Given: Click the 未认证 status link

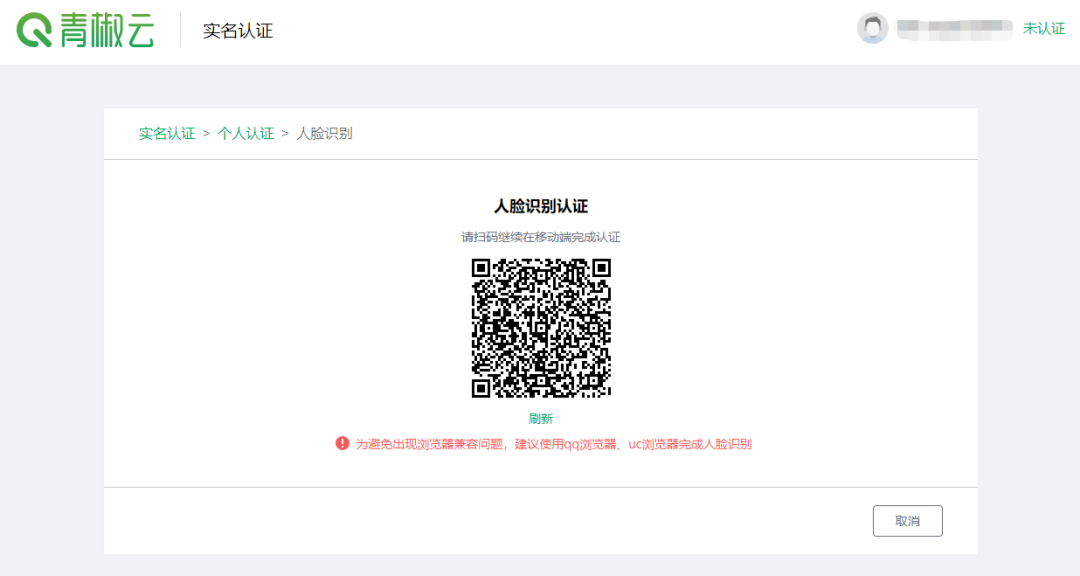Looking at the screenshot, I should click(x=1043, y=29).
